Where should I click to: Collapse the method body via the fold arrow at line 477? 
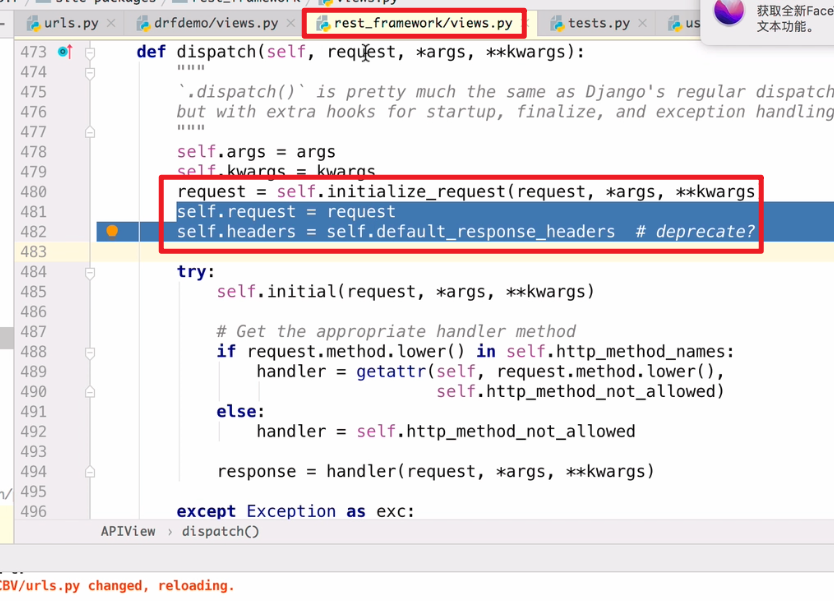point(90,131)
